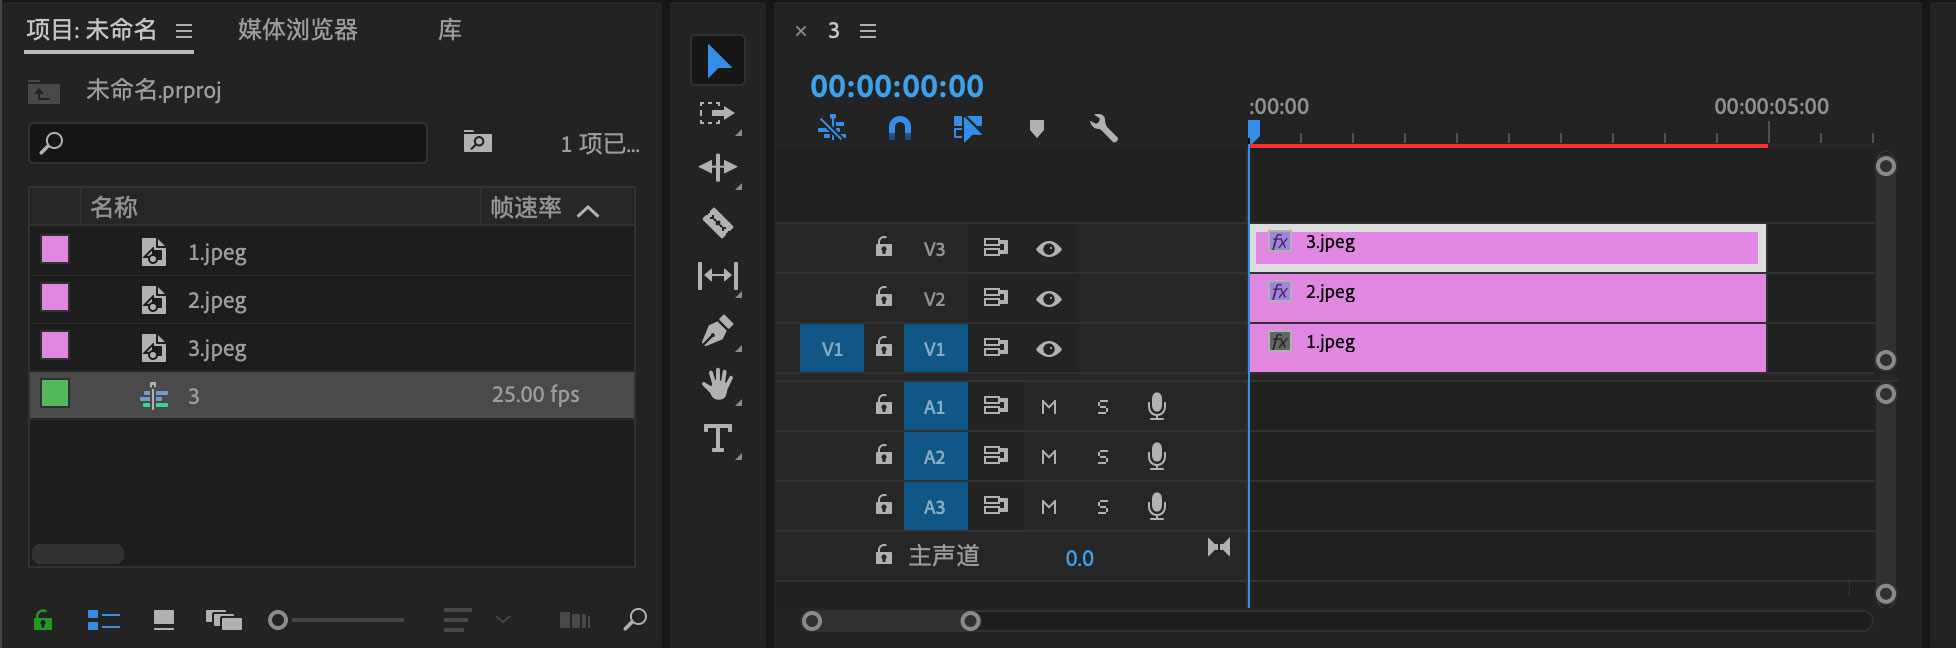
Task: Sort by frame rate column arrow
Action: coord(588,209)
